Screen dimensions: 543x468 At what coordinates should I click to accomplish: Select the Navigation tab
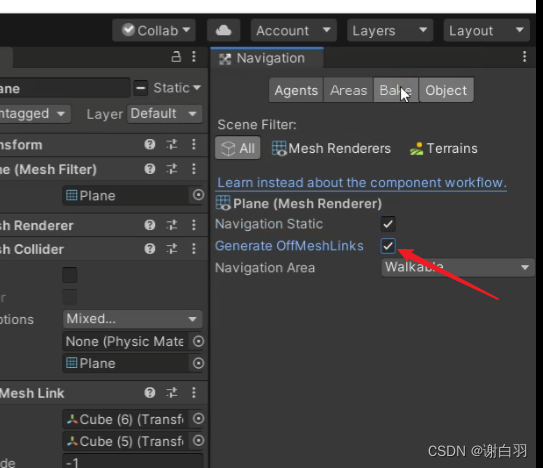click(267, 58)
